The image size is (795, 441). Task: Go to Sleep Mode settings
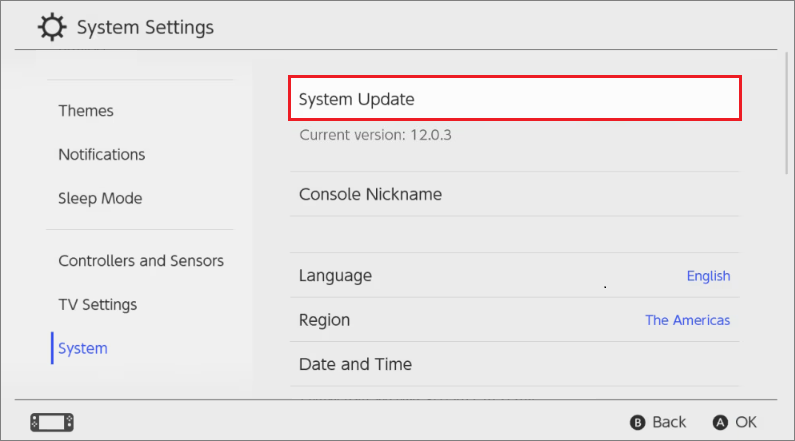[100, 199]
